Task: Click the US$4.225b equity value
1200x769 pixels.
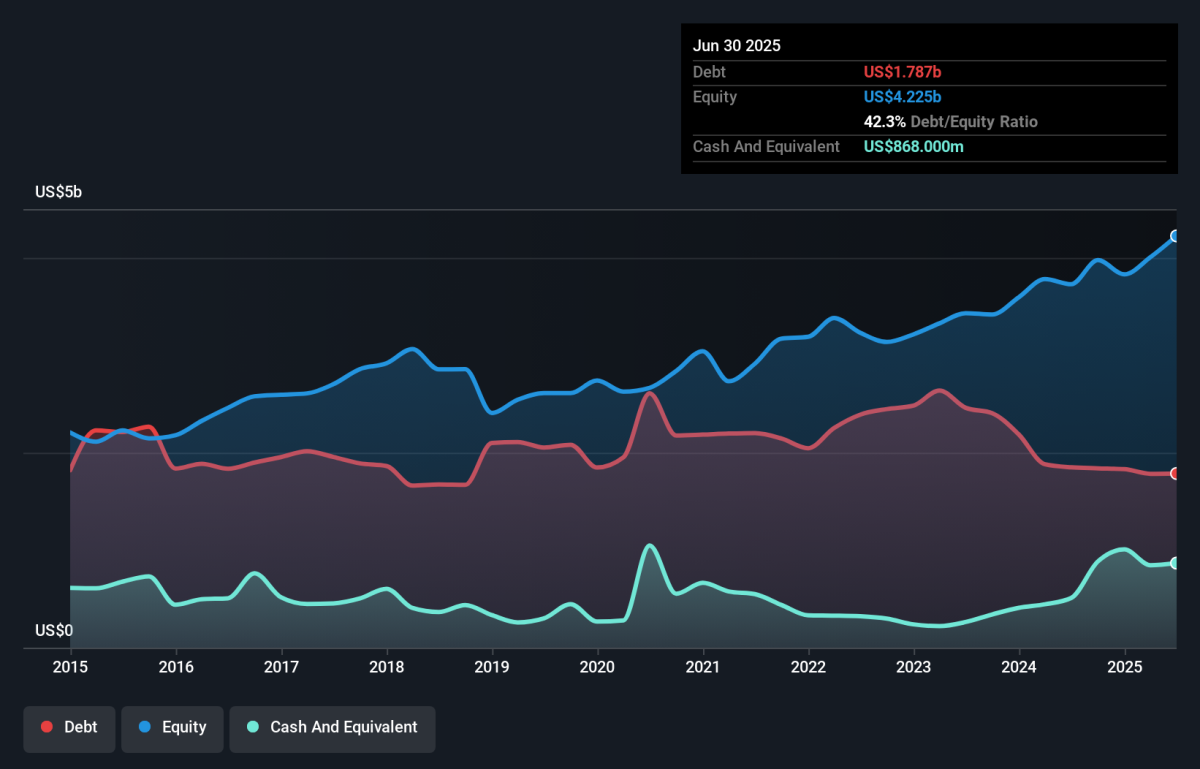Action: click(902, 97)
